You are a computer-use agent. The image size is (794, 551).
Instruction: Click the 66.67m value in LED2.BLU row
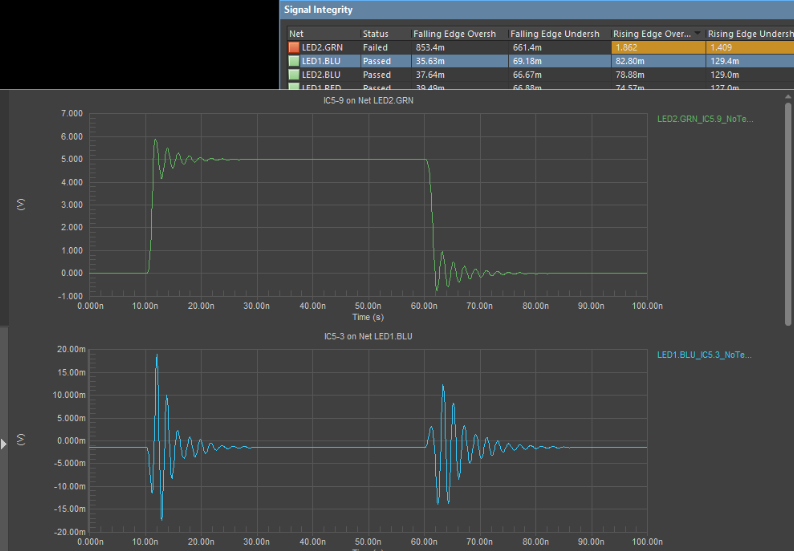click(527, 75)
